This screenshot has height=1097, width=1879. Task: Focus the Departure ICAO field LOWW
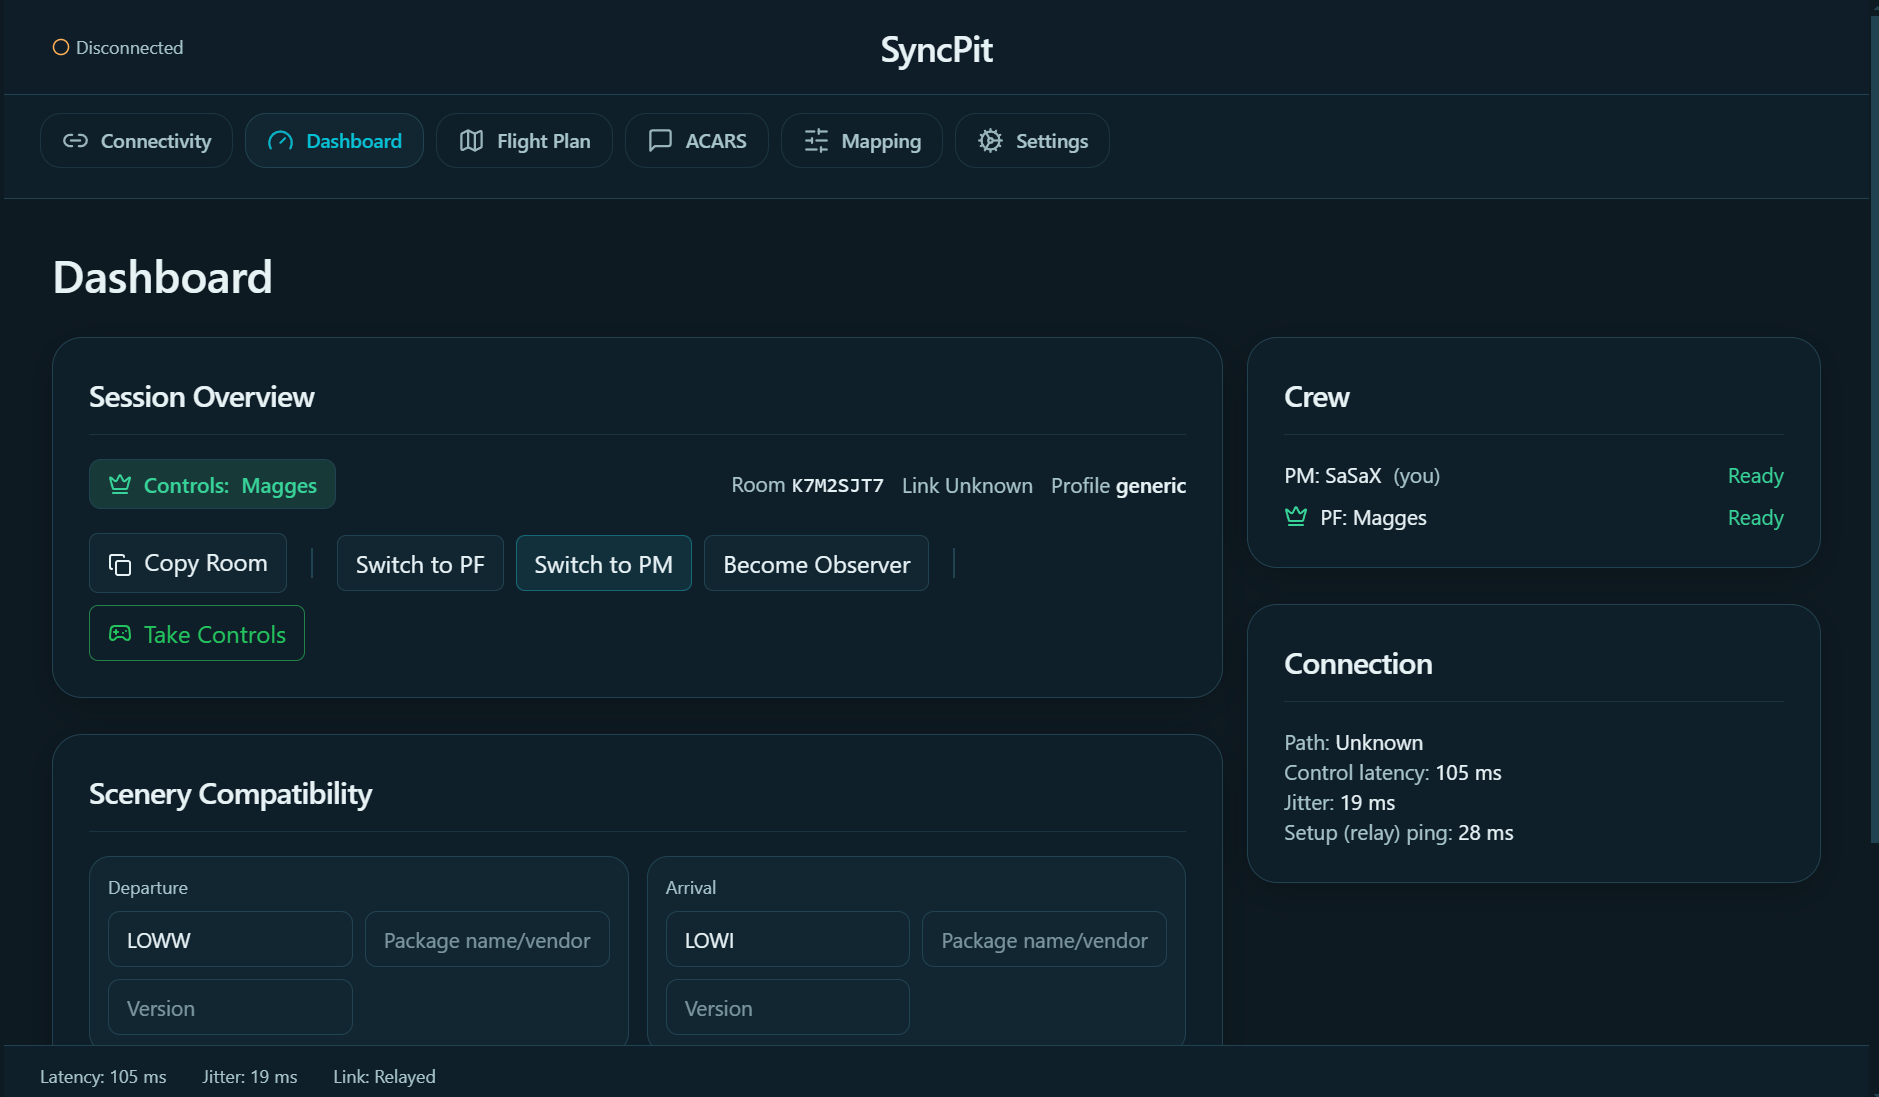pos(230,940)
